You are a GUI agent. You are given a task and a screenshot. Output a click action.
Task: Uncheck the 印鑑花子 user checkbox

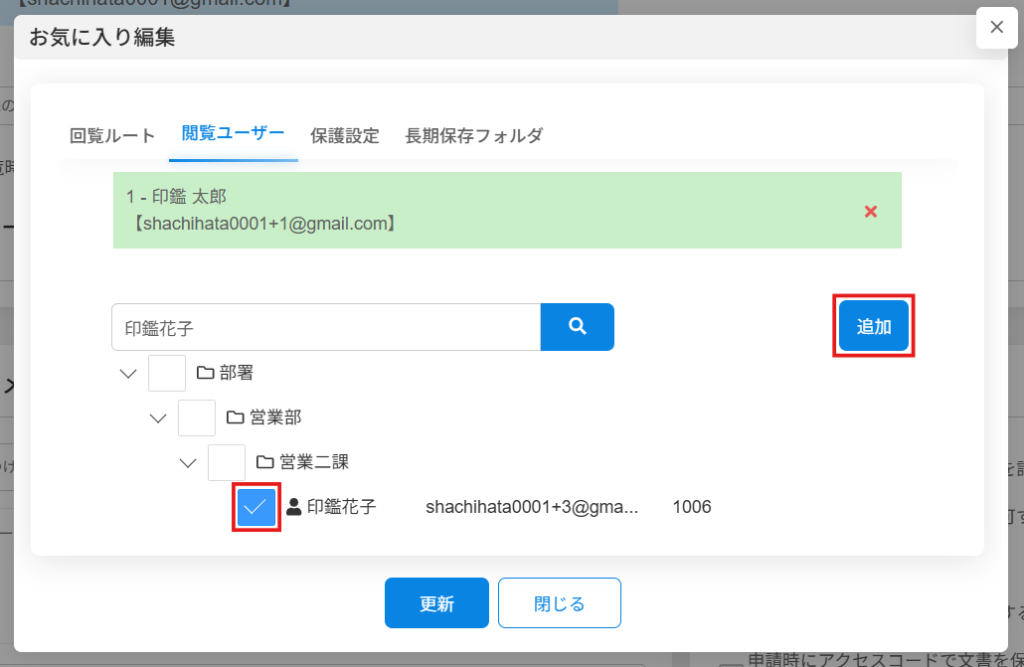[x=256, y=507]
